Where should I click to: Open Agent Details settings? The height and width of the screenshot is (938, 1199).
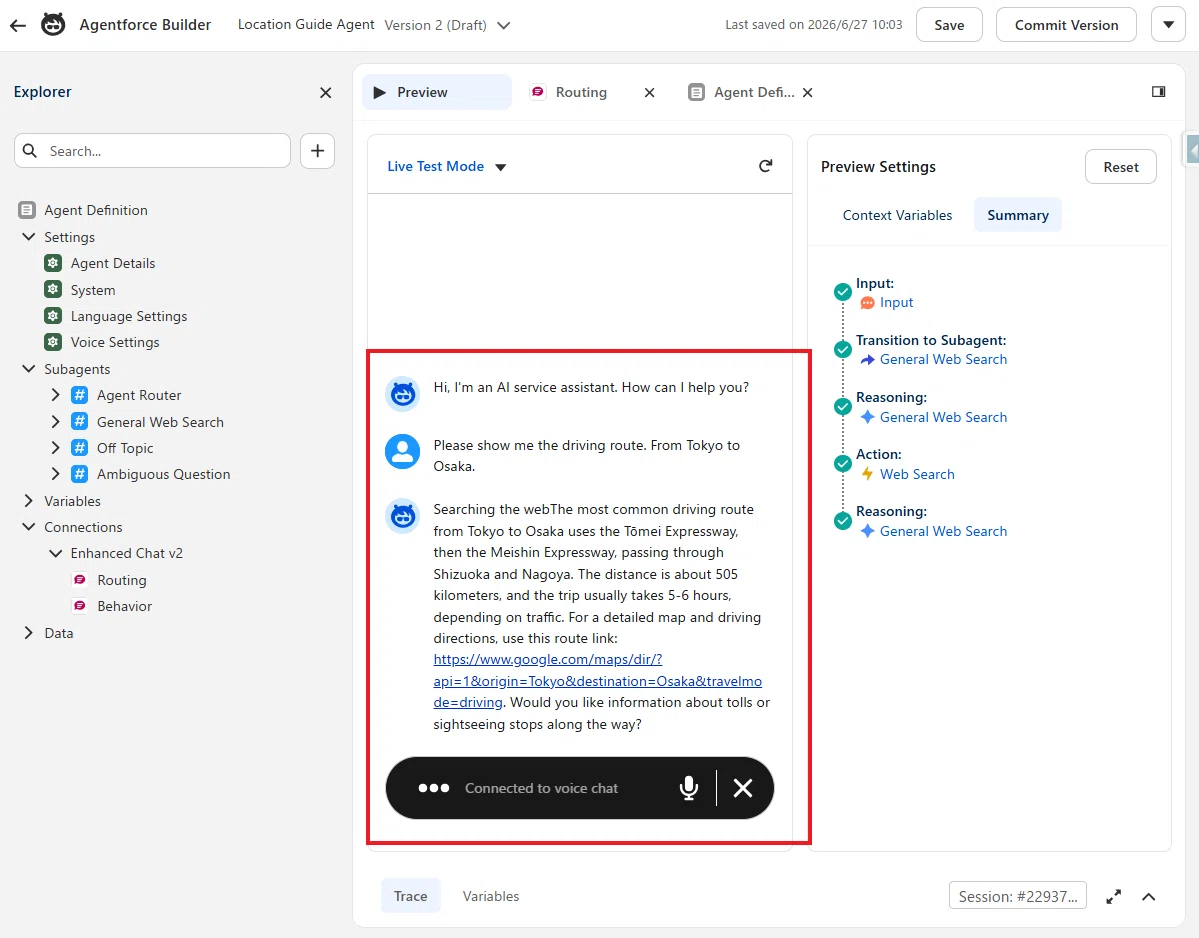(x=112, y=263)
